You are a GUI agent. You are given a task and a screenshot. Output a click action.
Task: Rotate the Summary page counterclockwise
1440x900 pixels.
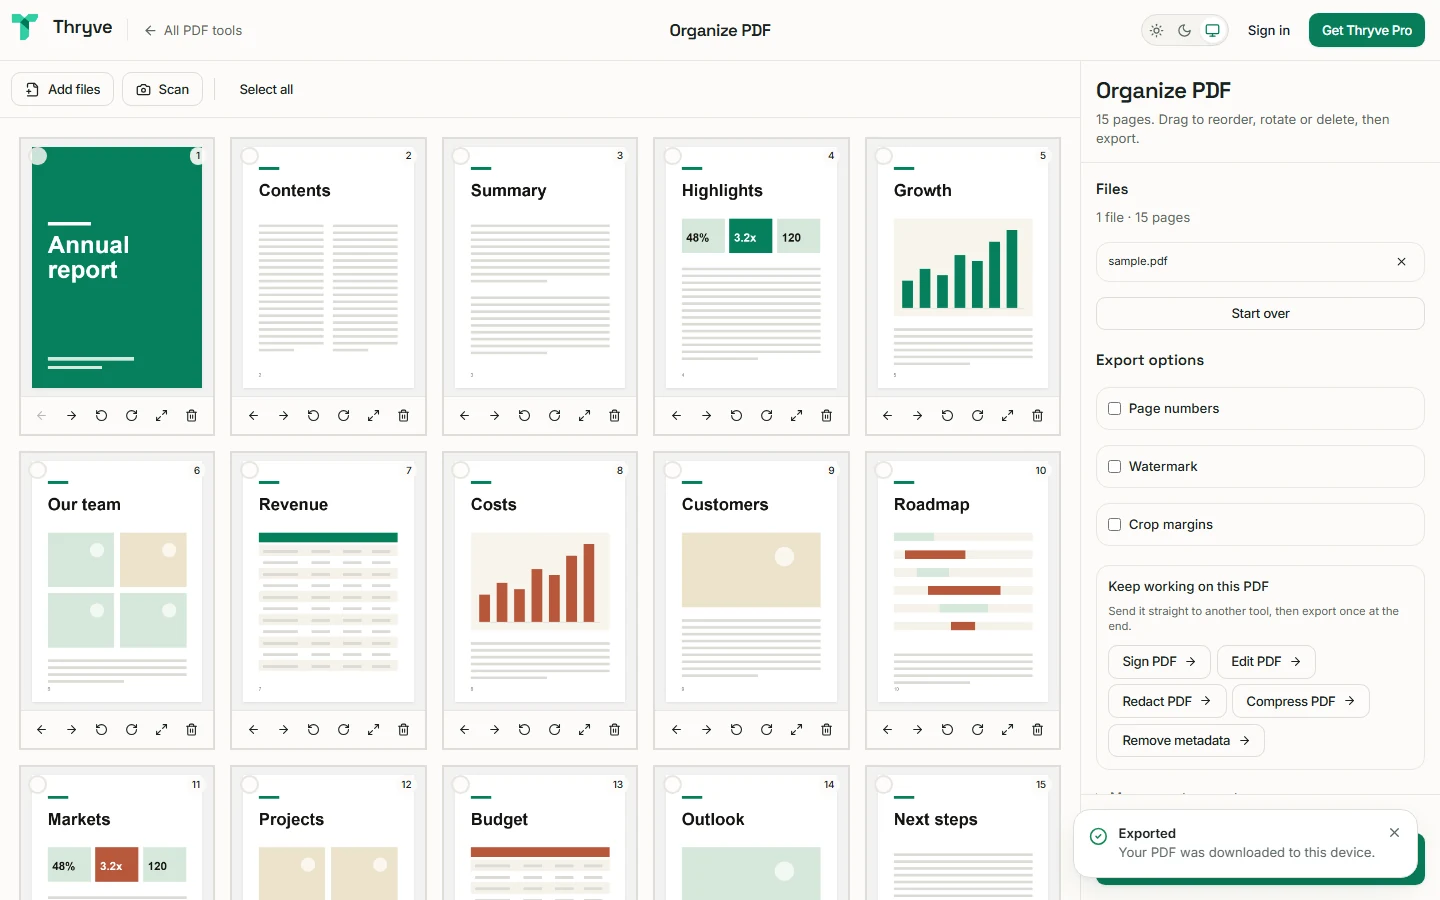524,416
